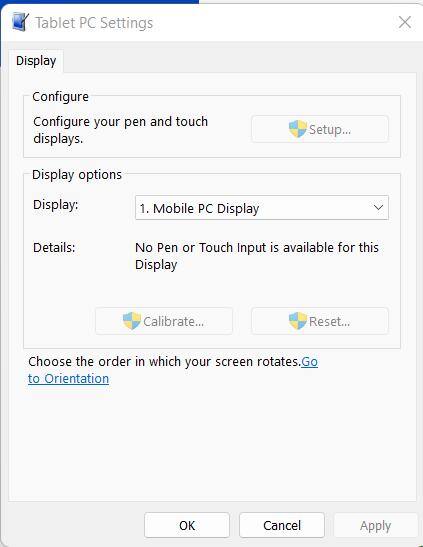The height and width of the screenshot is (547, 423).
Task: Click the 'Choose the order in which your screen rotates' text
Action: click(164, 362)
